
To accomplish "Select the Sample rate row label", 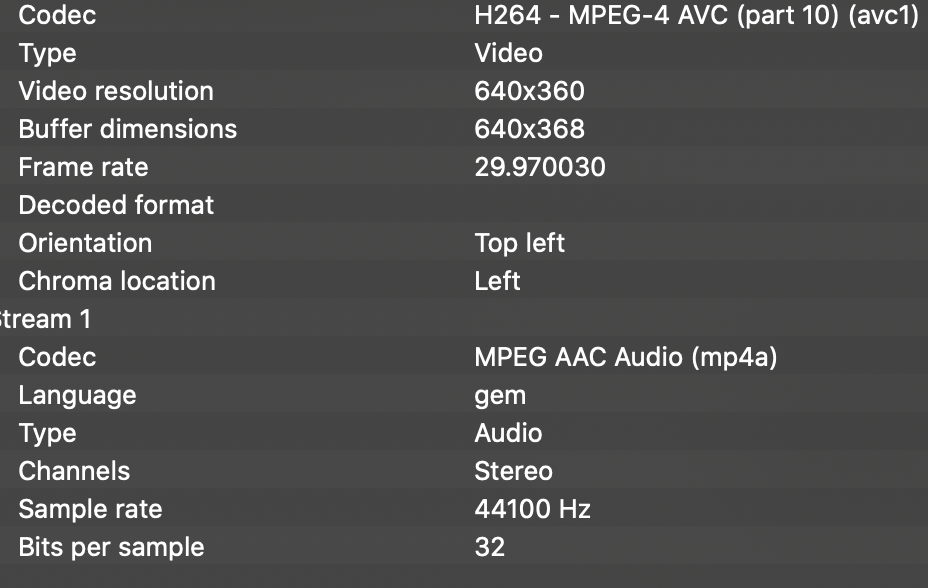I will [x=90, y=509].
